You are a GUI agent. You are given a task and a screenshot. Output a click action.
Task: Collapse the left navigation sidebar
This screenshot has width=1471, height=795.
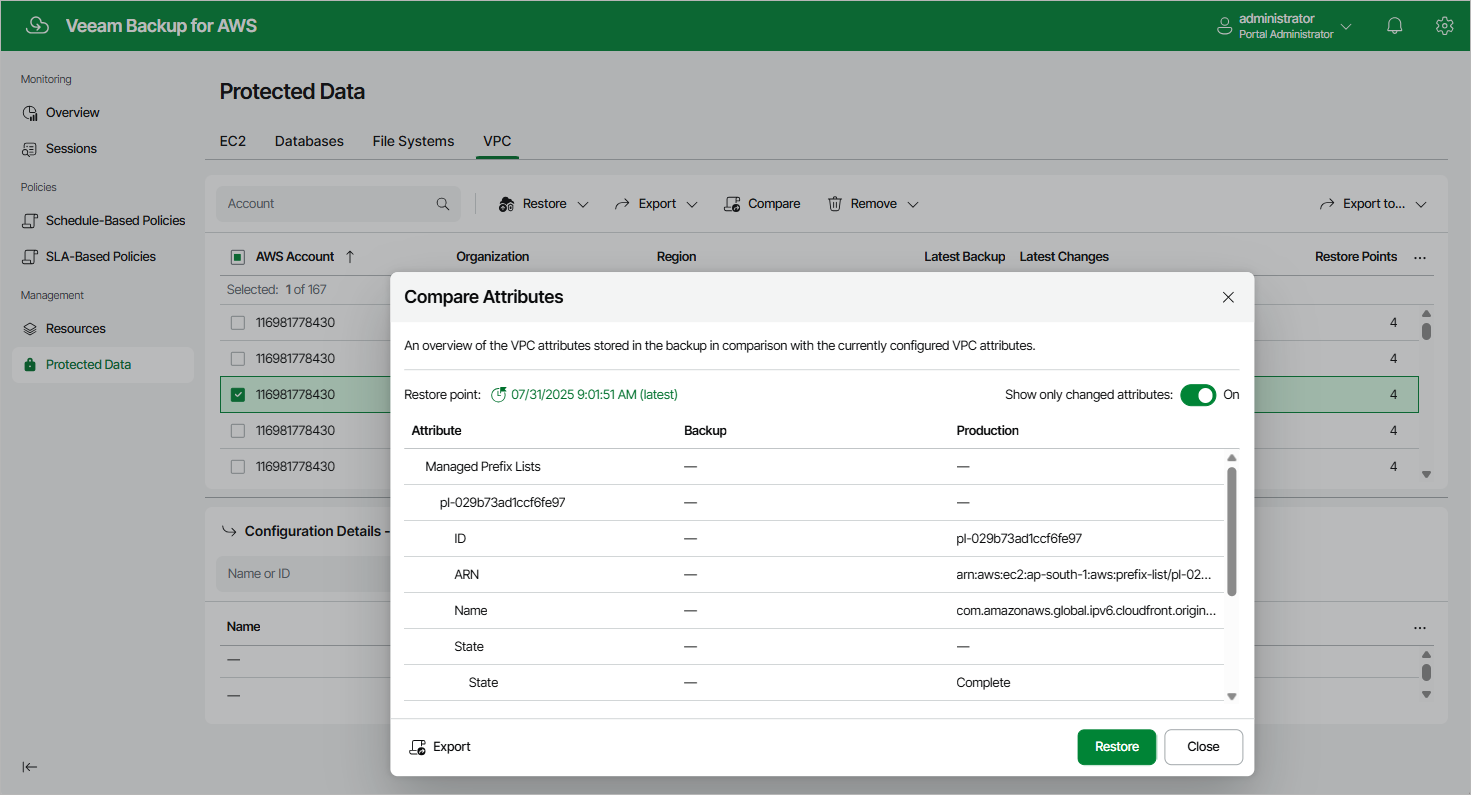[30, 767]
